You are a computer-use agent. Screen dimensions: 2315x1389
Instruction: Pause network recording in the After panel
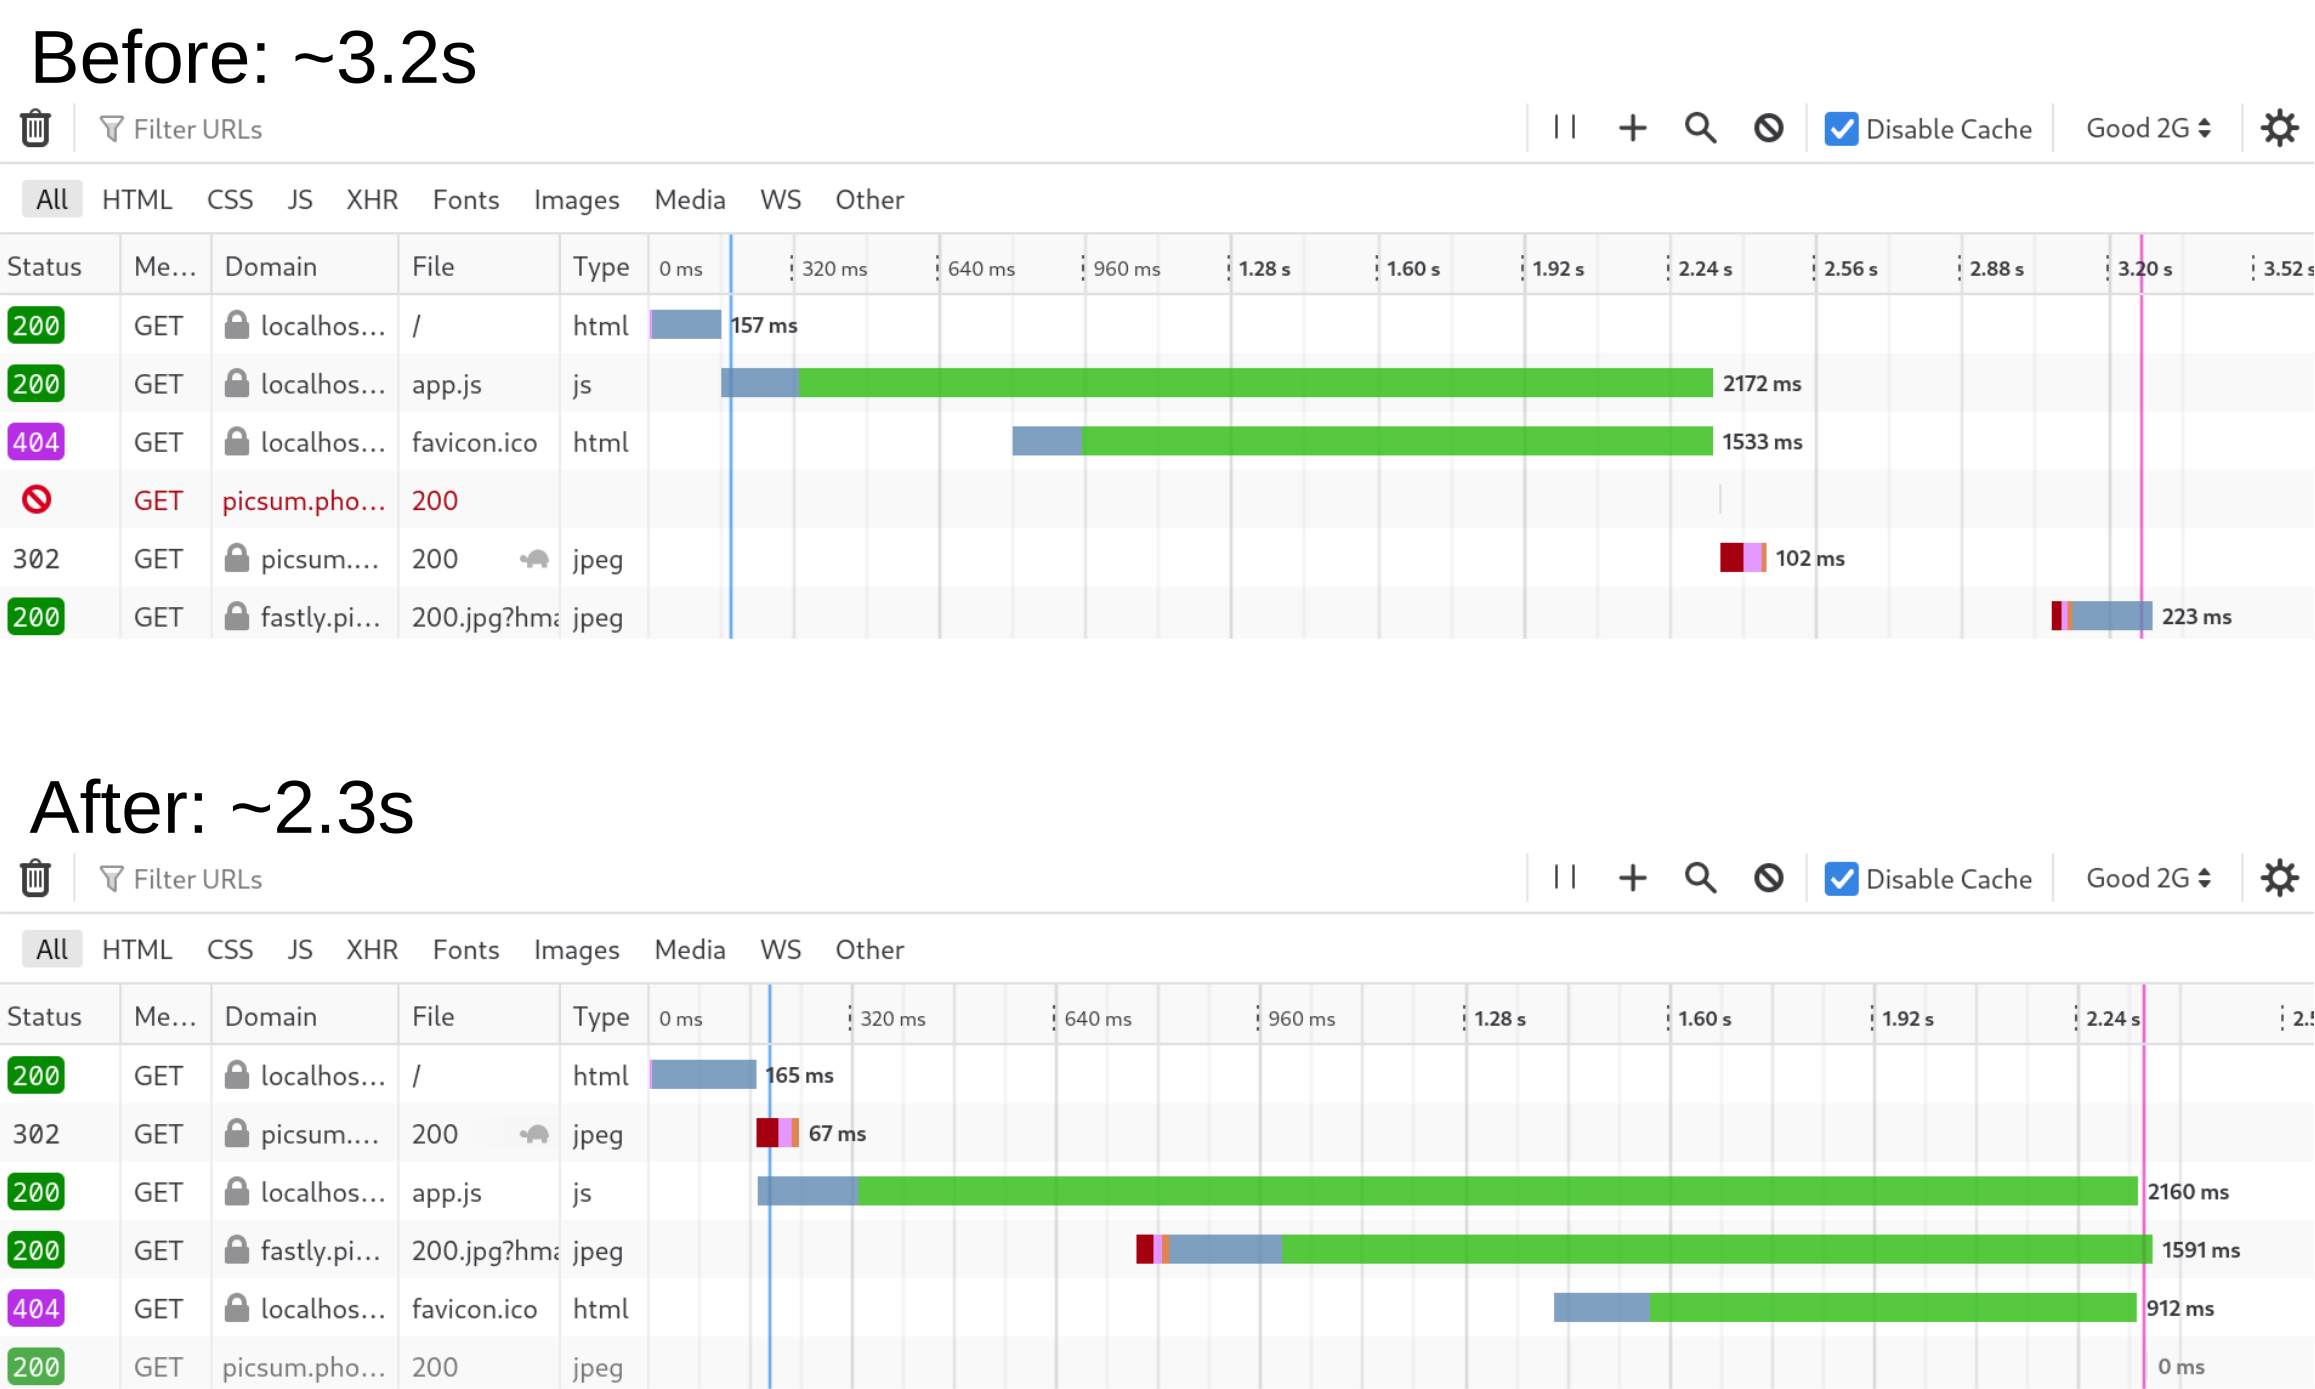(x=1565, y=878)
